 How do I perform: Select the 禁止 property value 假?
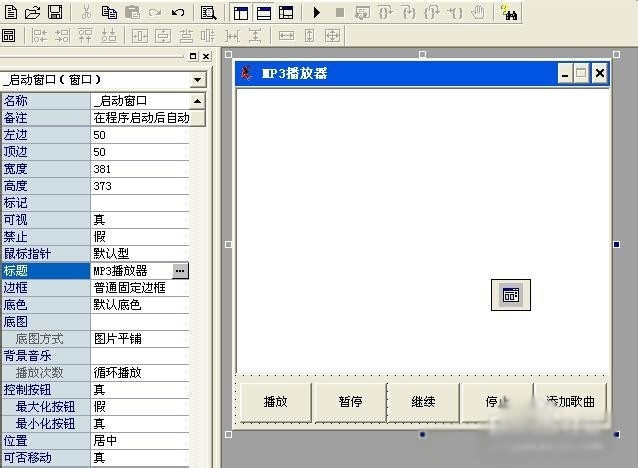(x=140, y=236)
